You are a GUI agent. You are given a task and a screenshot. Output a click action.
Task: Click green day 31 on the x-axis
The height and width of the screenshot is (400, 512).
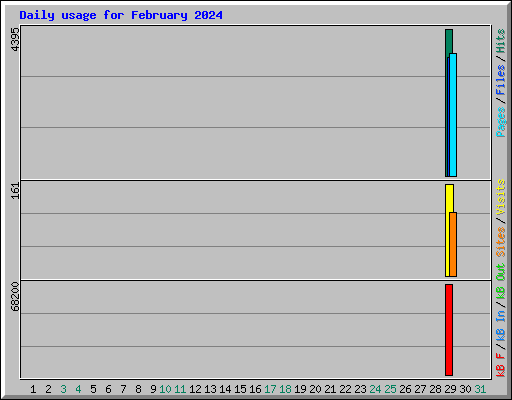(480, 389)
